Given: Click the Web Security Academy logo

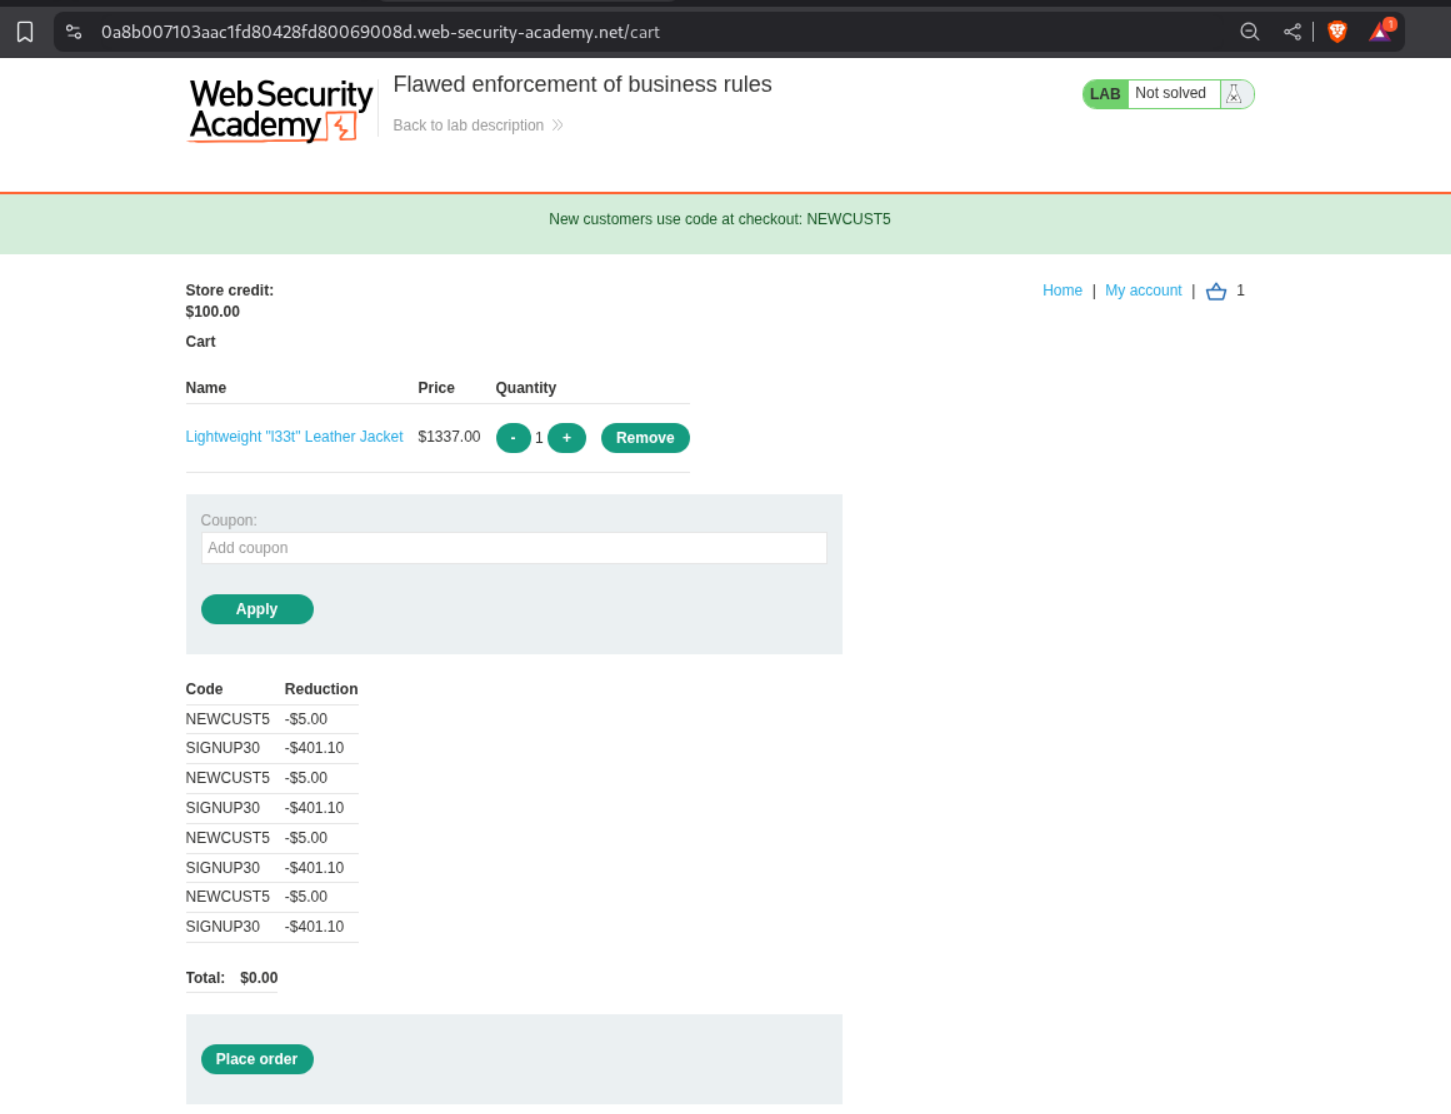Looking at the screenshot, I should click(x=280, y=110).
